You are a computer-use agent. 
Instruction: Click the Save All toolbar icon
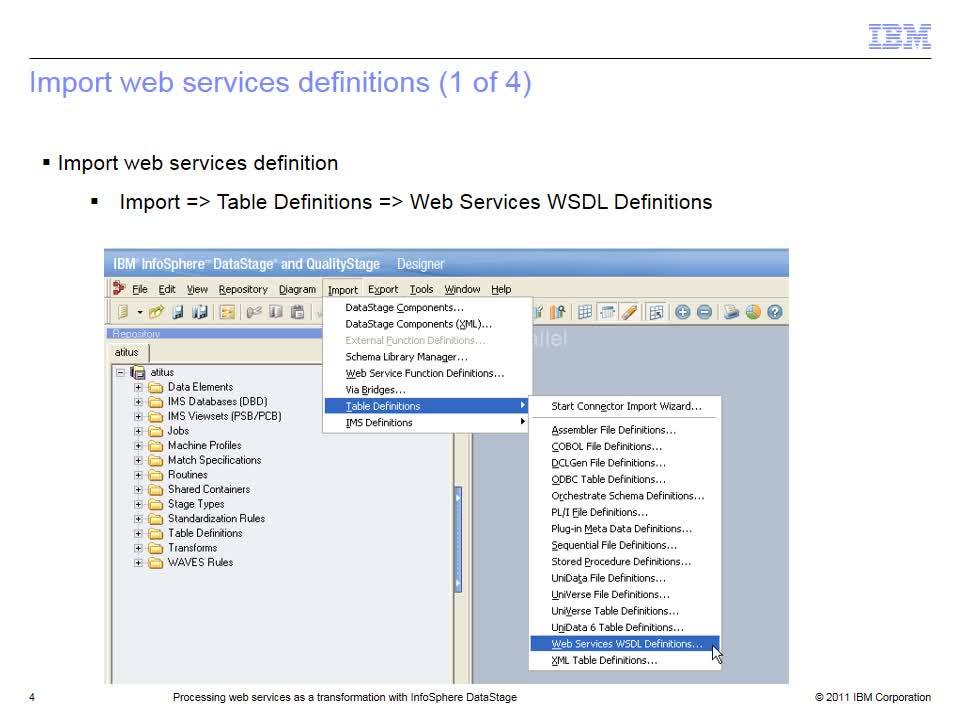(x=200, y=312)
